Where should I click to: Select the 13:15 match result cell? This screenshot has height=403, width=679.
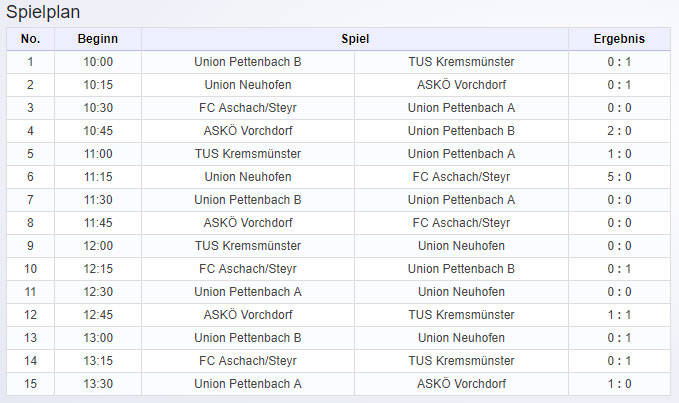pyautogui.click(x=619, y=361)
